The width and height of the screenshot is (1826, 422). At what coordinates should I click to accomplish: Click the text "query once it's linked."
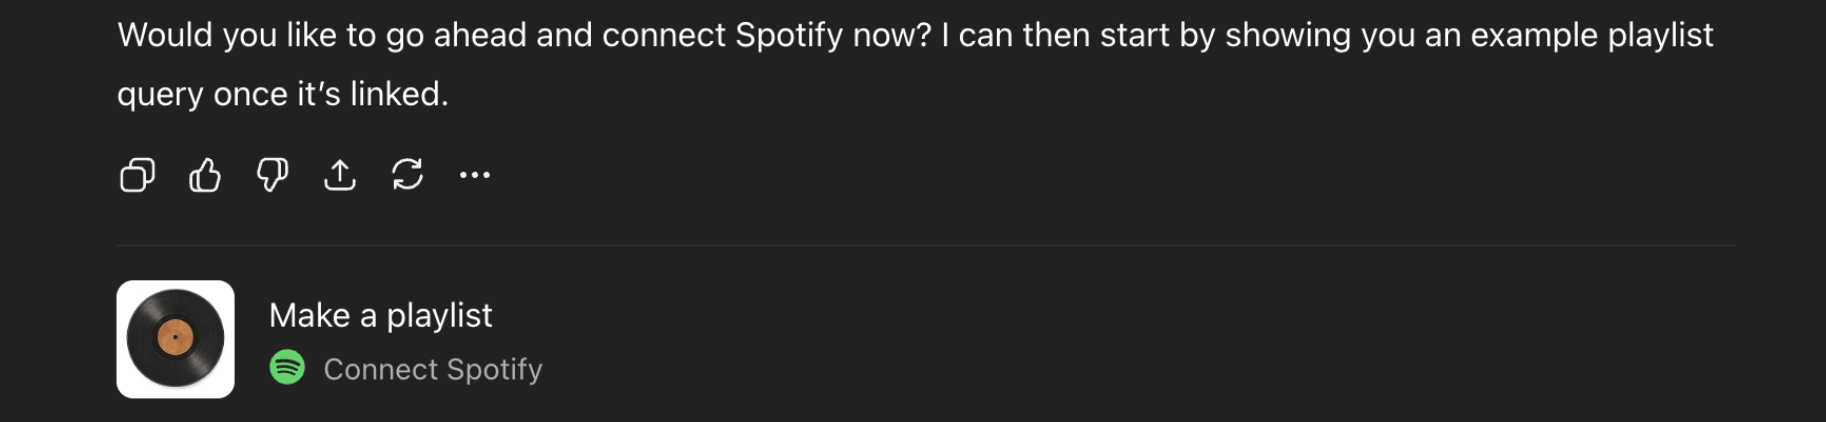pos(283,94)
